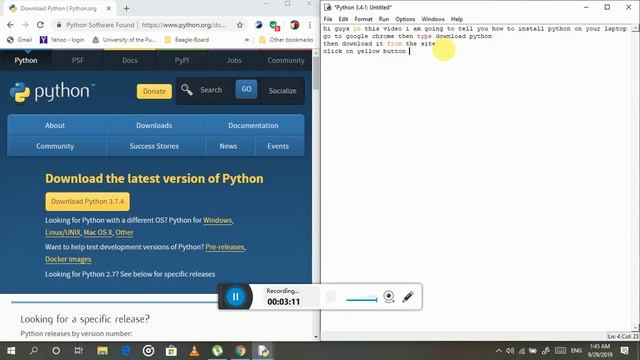Follow the Linux/UNIX download link
Screen dimensions: 640x360
point(63,233)
